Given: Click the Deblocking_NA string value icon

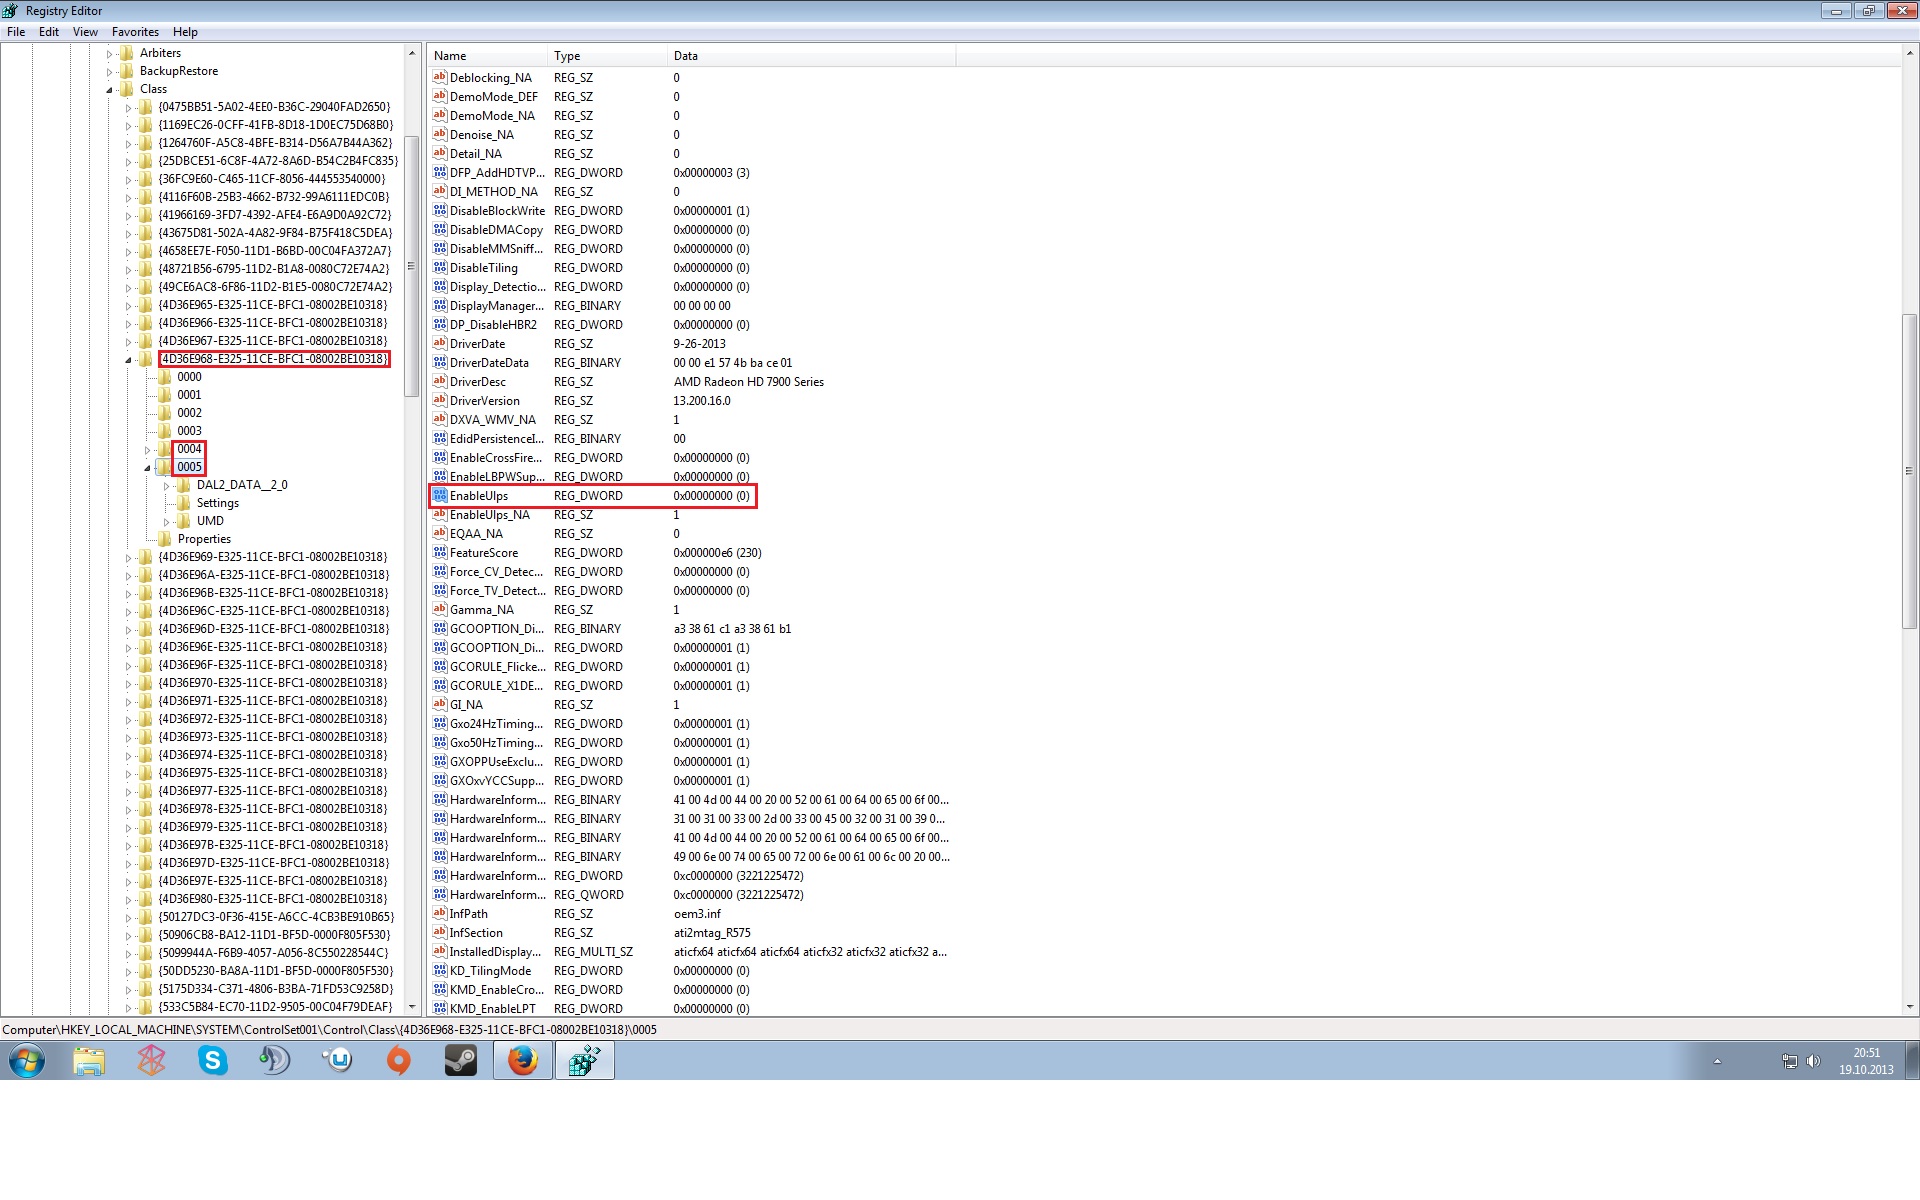Looking at the screenshot, I should (x=439, y=78).
